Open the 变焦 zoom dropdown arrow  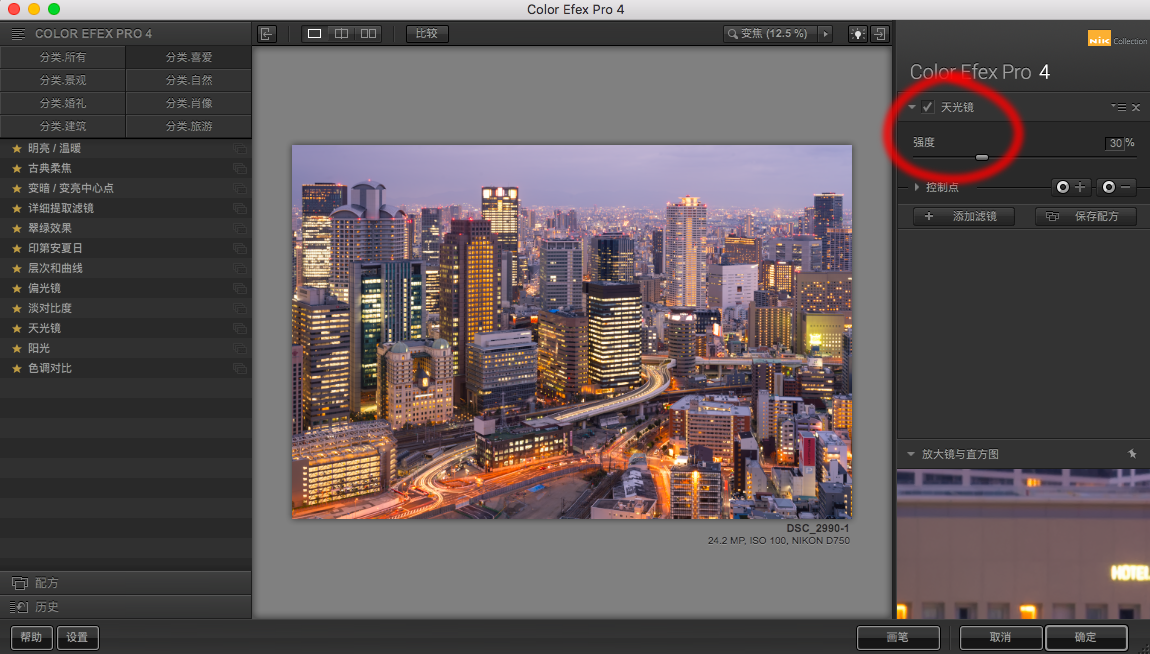[825, 34]
